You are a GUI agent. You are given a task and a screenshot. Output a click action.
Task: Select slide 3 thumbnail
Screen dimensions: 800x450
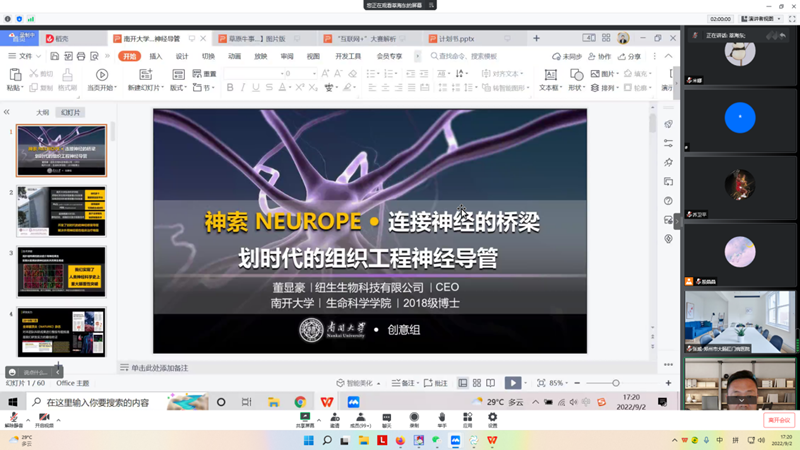tap(61, 271)
